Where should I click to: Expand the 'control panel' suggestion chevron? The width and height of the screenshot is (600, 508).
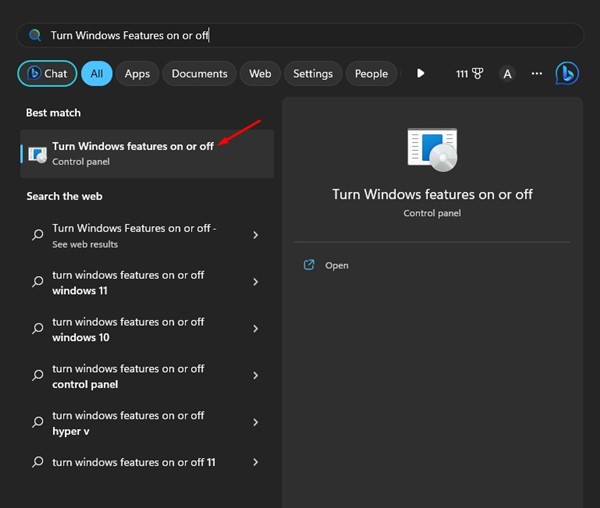256,376
